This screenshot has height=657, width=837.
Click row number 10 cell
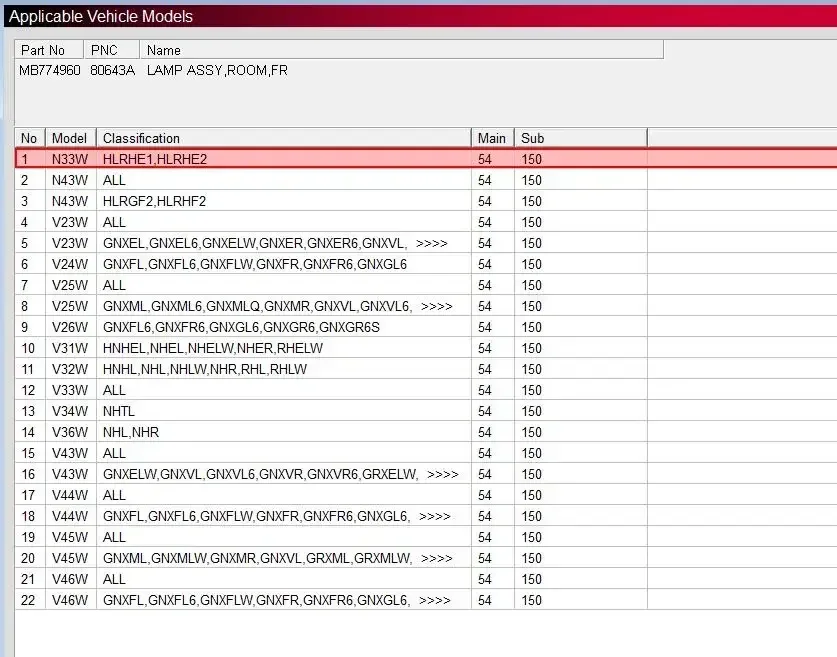(x=30, y=348)
